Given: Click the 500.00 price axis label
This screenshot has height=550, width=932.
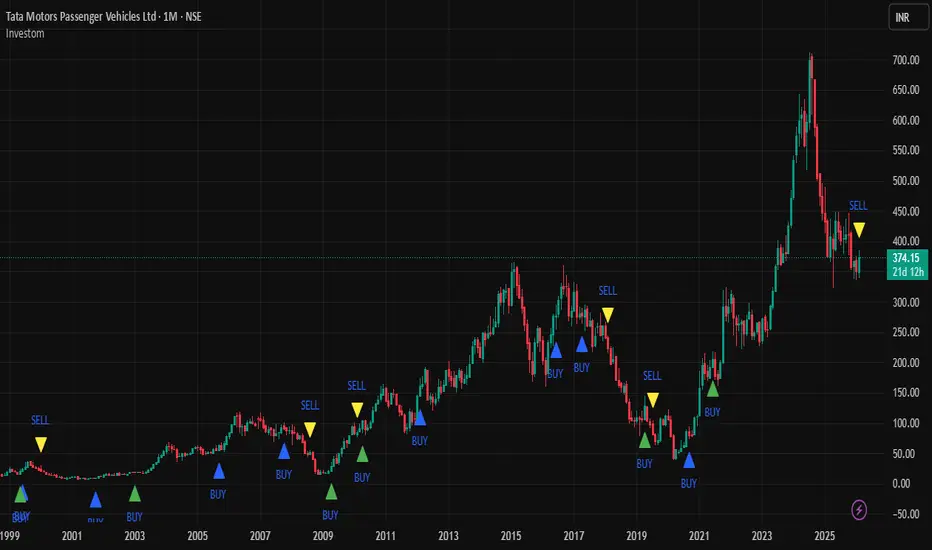Looking at the screenshot, I should pyautogui.click(x=905, y=181).
